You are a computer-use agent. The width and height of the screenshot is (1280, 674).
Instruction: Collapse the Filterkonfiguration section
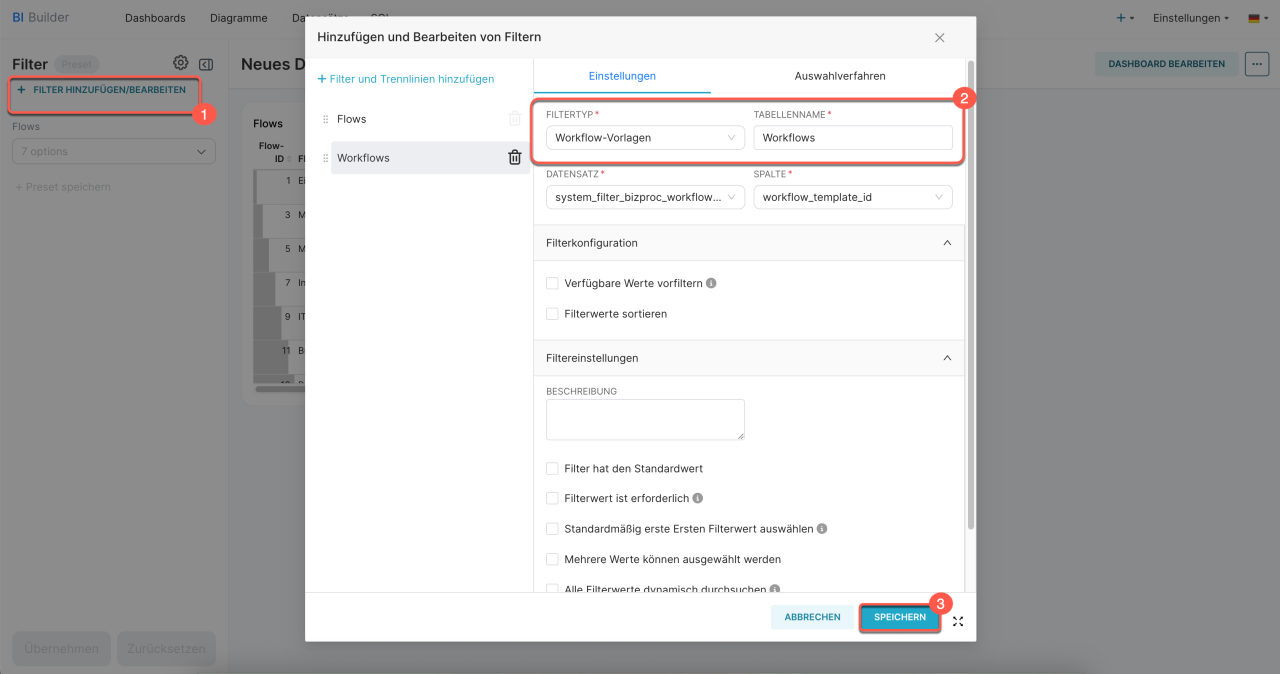[x=947, y=243]
